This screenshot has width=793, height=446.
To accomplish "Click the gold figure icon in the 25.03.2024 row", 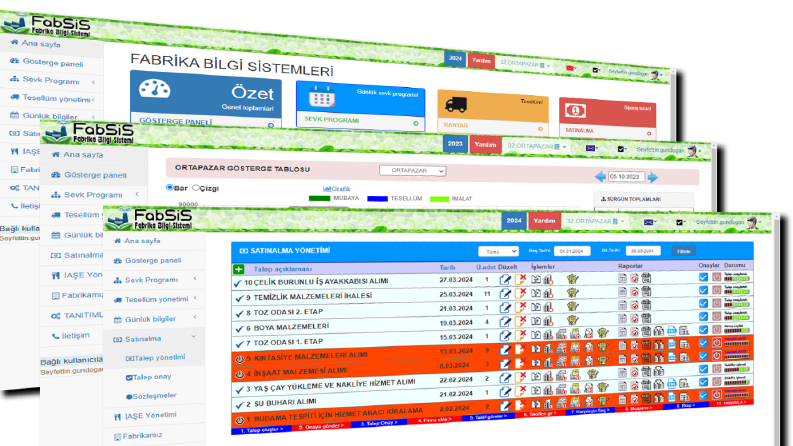I will point(572,293).
